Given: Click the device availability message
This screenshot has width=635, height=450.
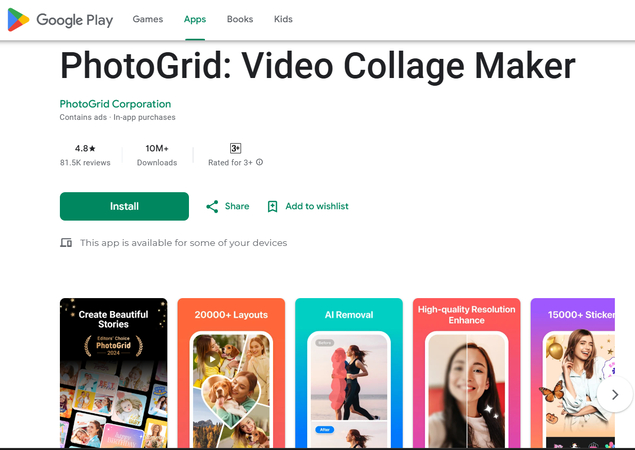Looking at the screenshot, I should pos(183,243).
